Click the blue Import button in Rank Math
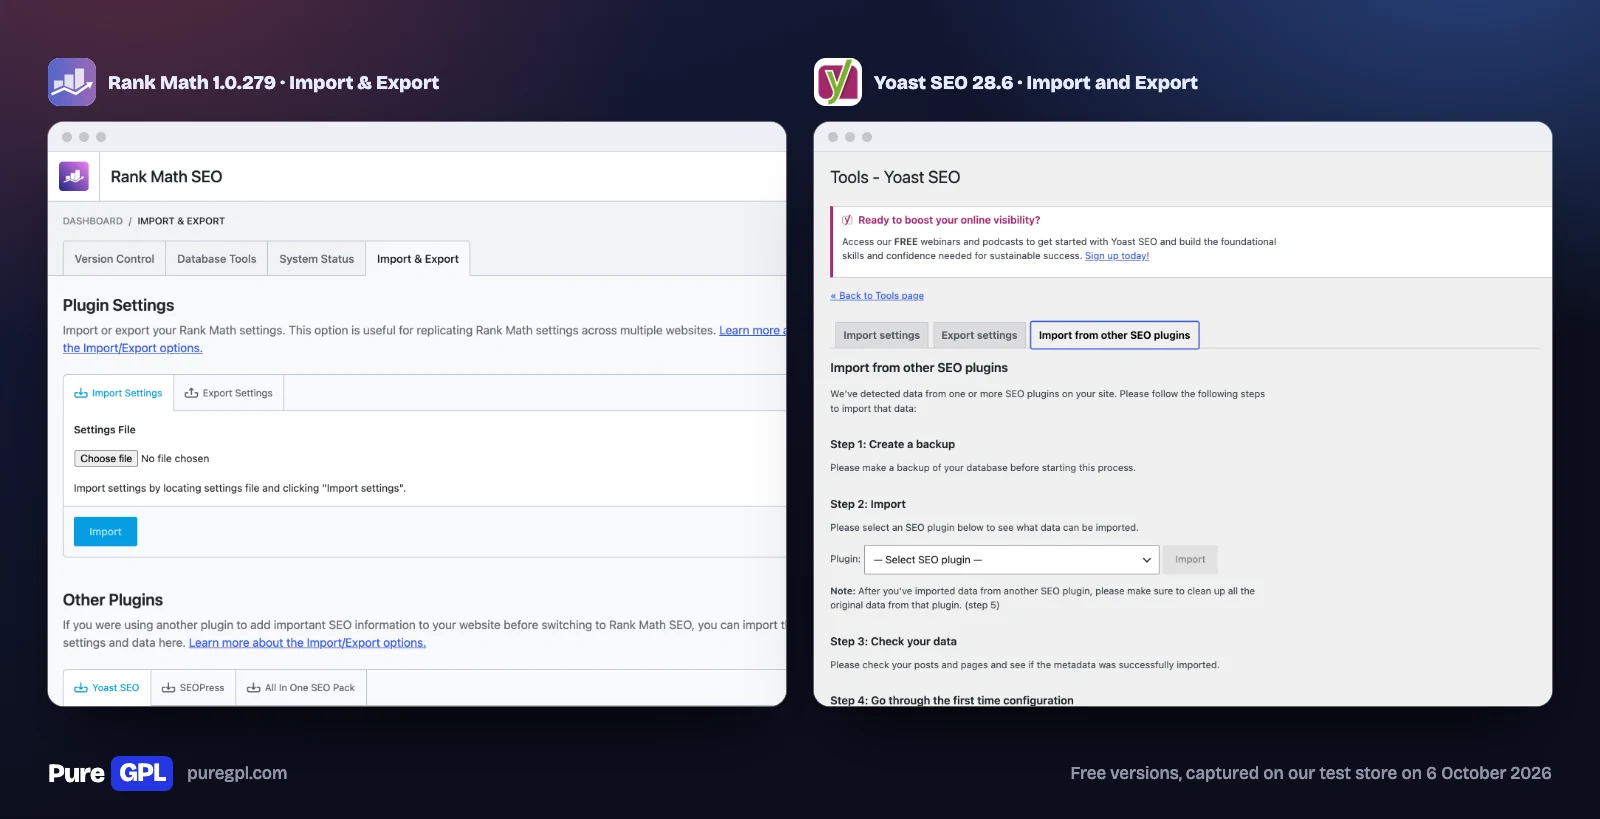The height and width of the screenshot is (819, 1600). [x=105, y=532]
